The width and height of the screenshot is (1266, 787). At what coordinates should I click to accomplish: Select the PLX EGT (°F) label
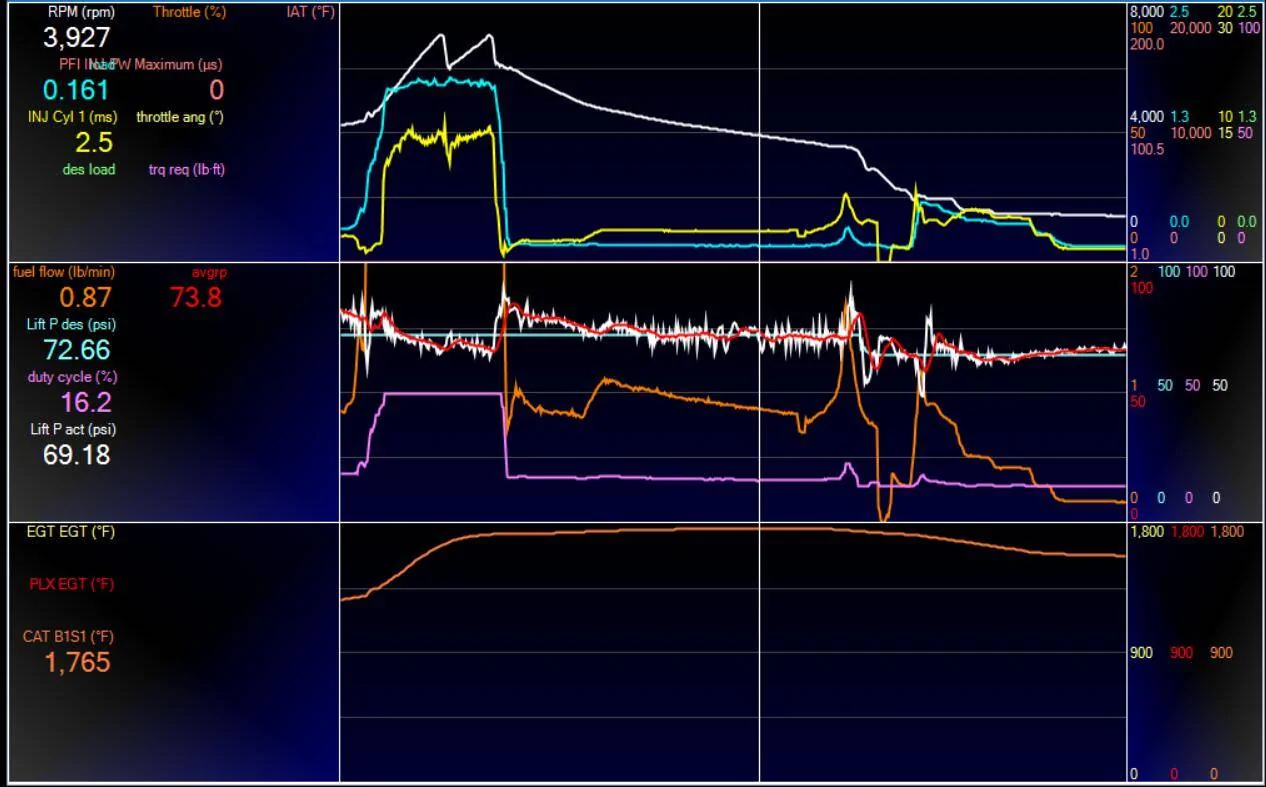click(x=71, y=584)
